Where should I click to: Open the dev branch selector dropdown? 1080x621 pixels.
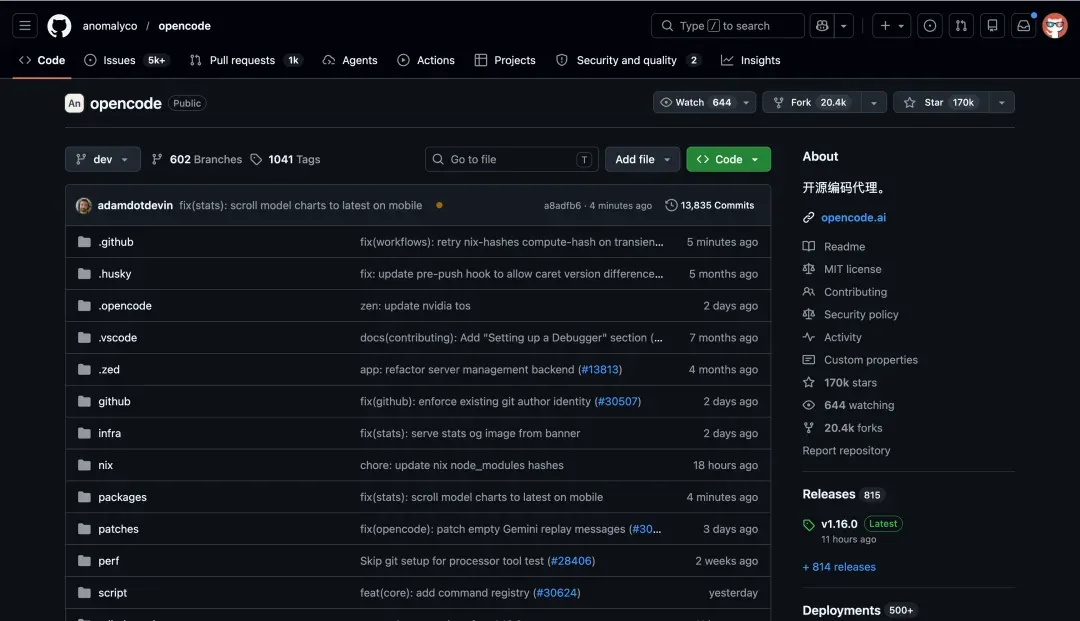[x=103, y=160]
